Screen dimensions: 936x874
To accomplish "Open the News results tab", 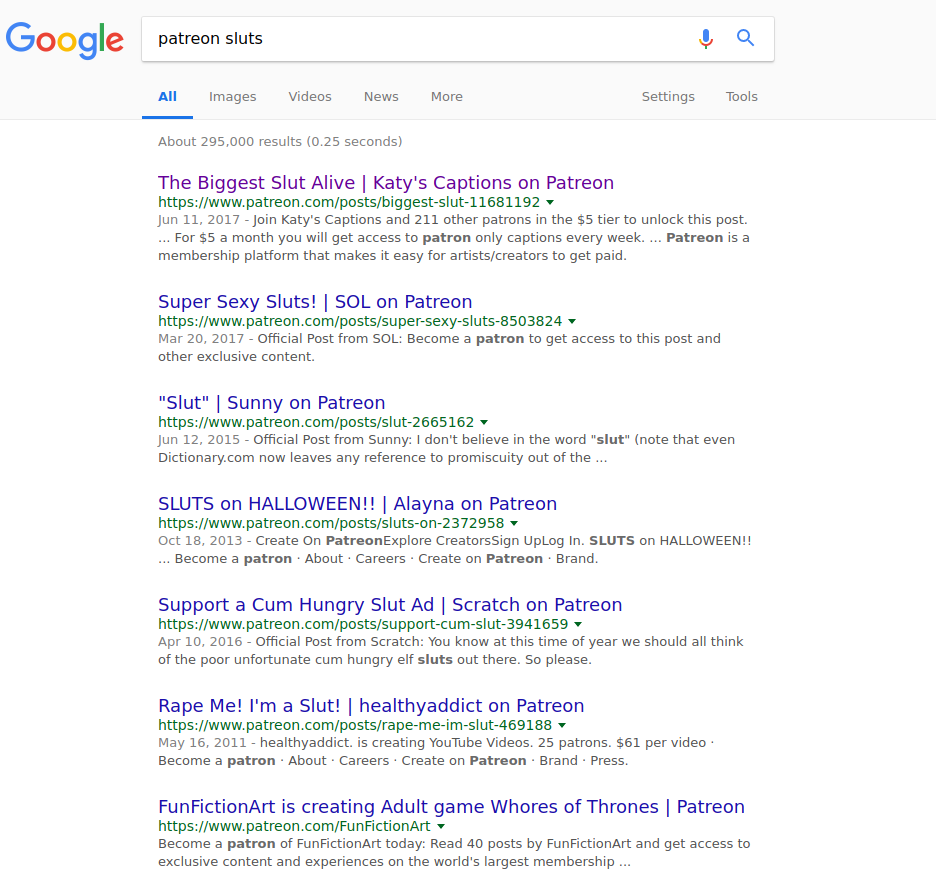I will pos(381,97).
